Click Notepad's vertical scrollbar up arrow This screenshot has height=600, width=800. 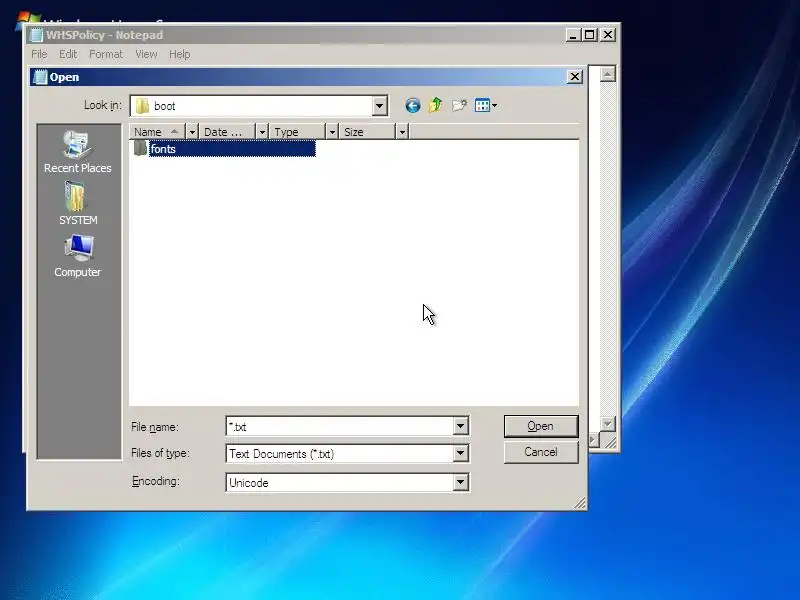[x=607, y=74]
